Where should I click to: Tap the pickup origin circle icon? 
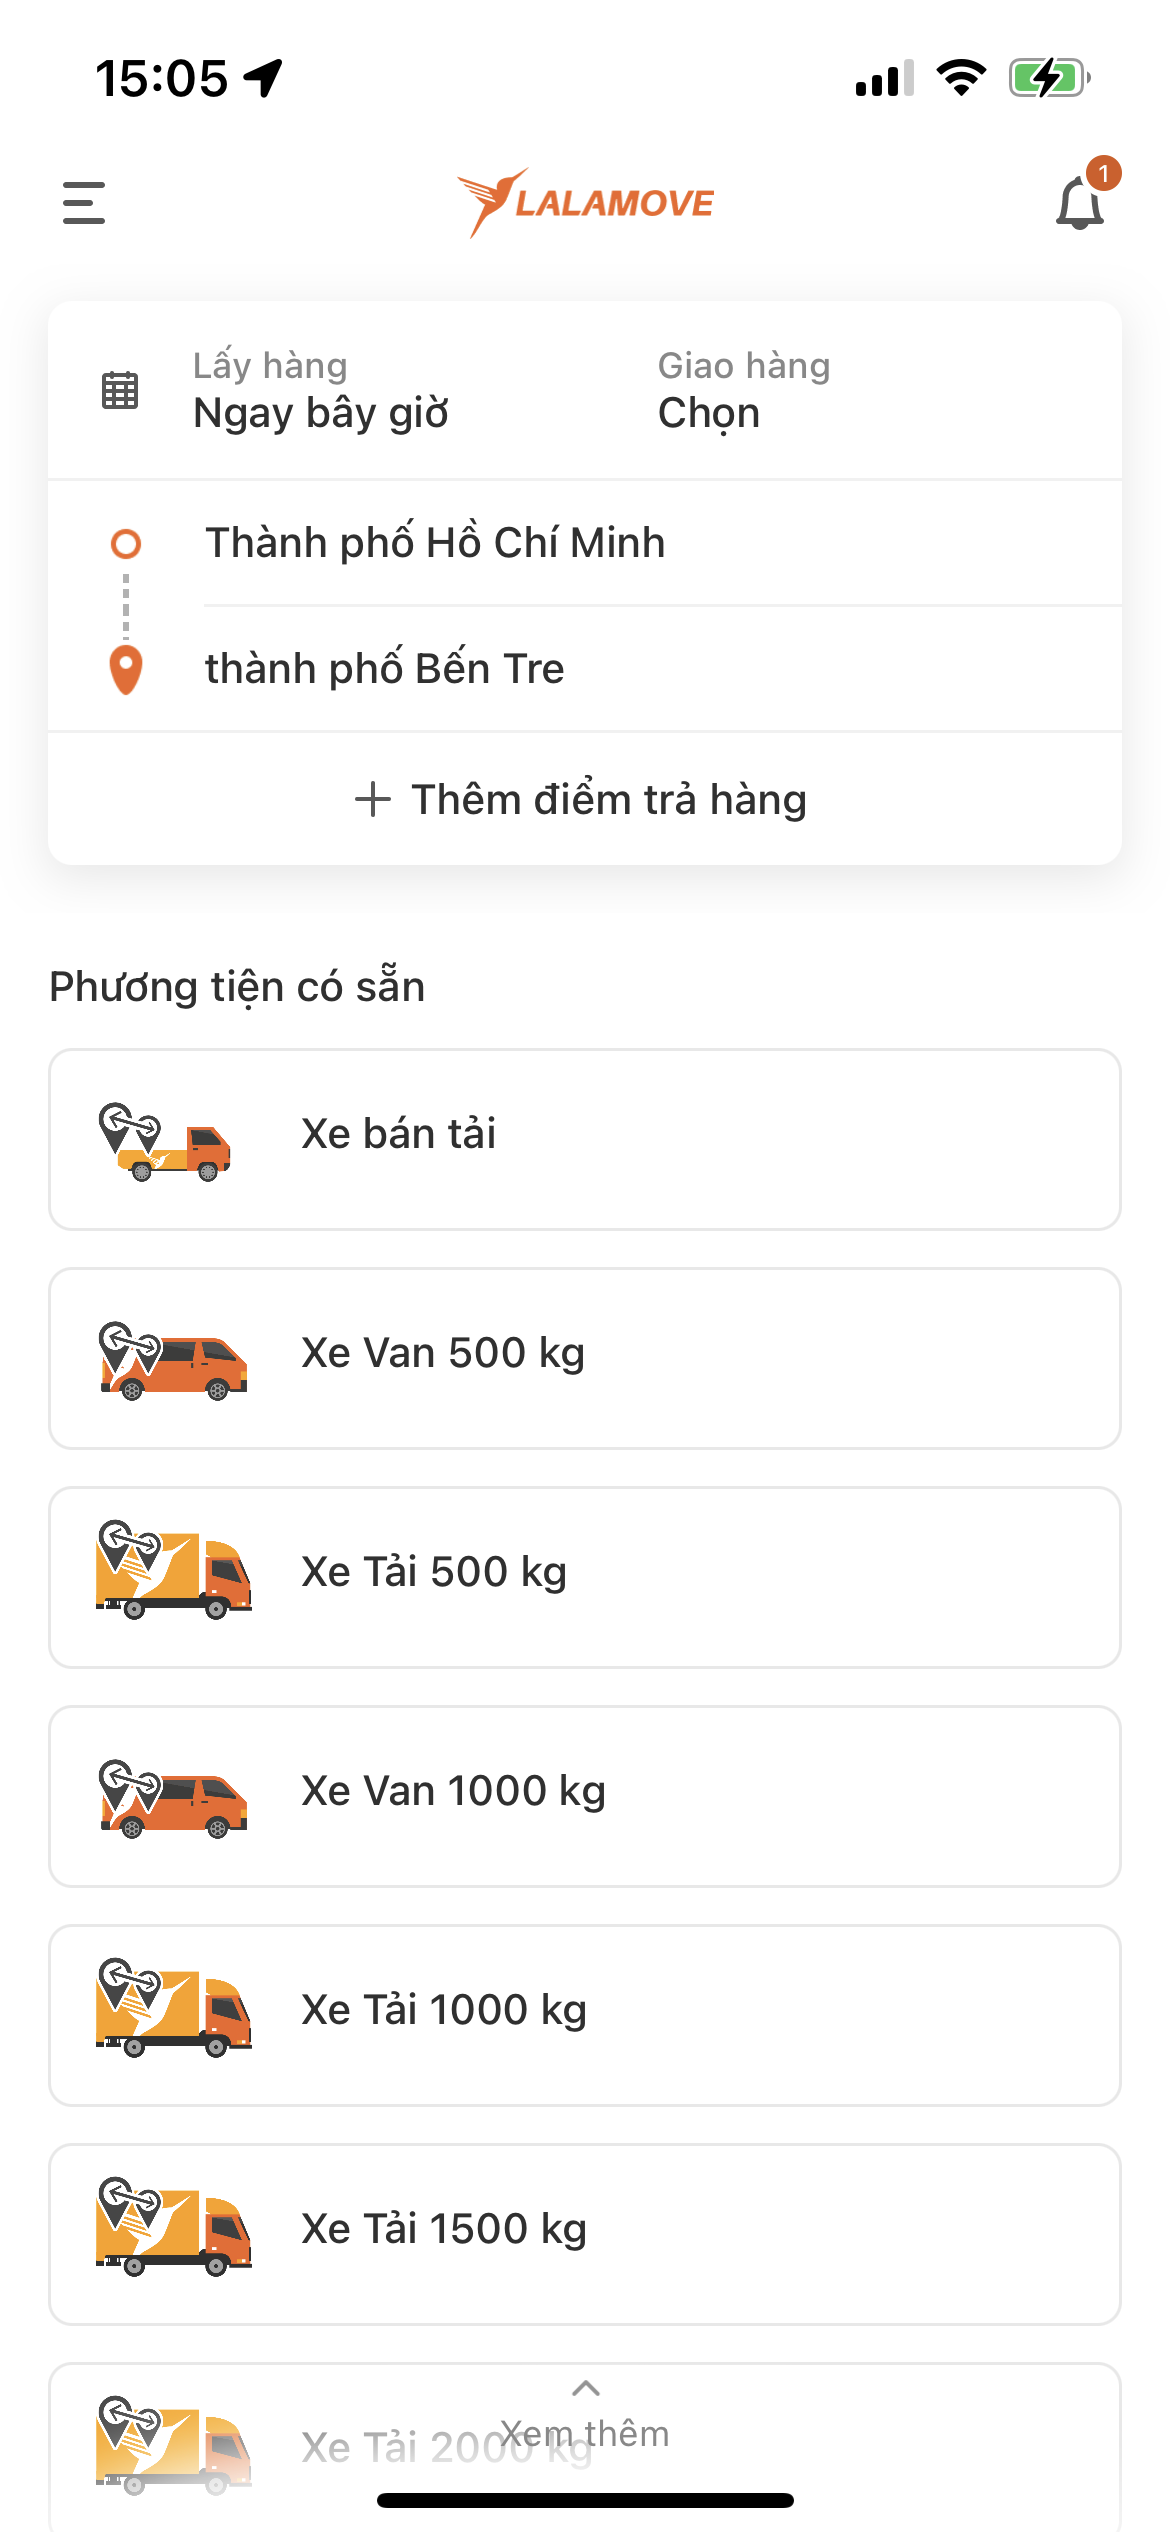(125, 544)
